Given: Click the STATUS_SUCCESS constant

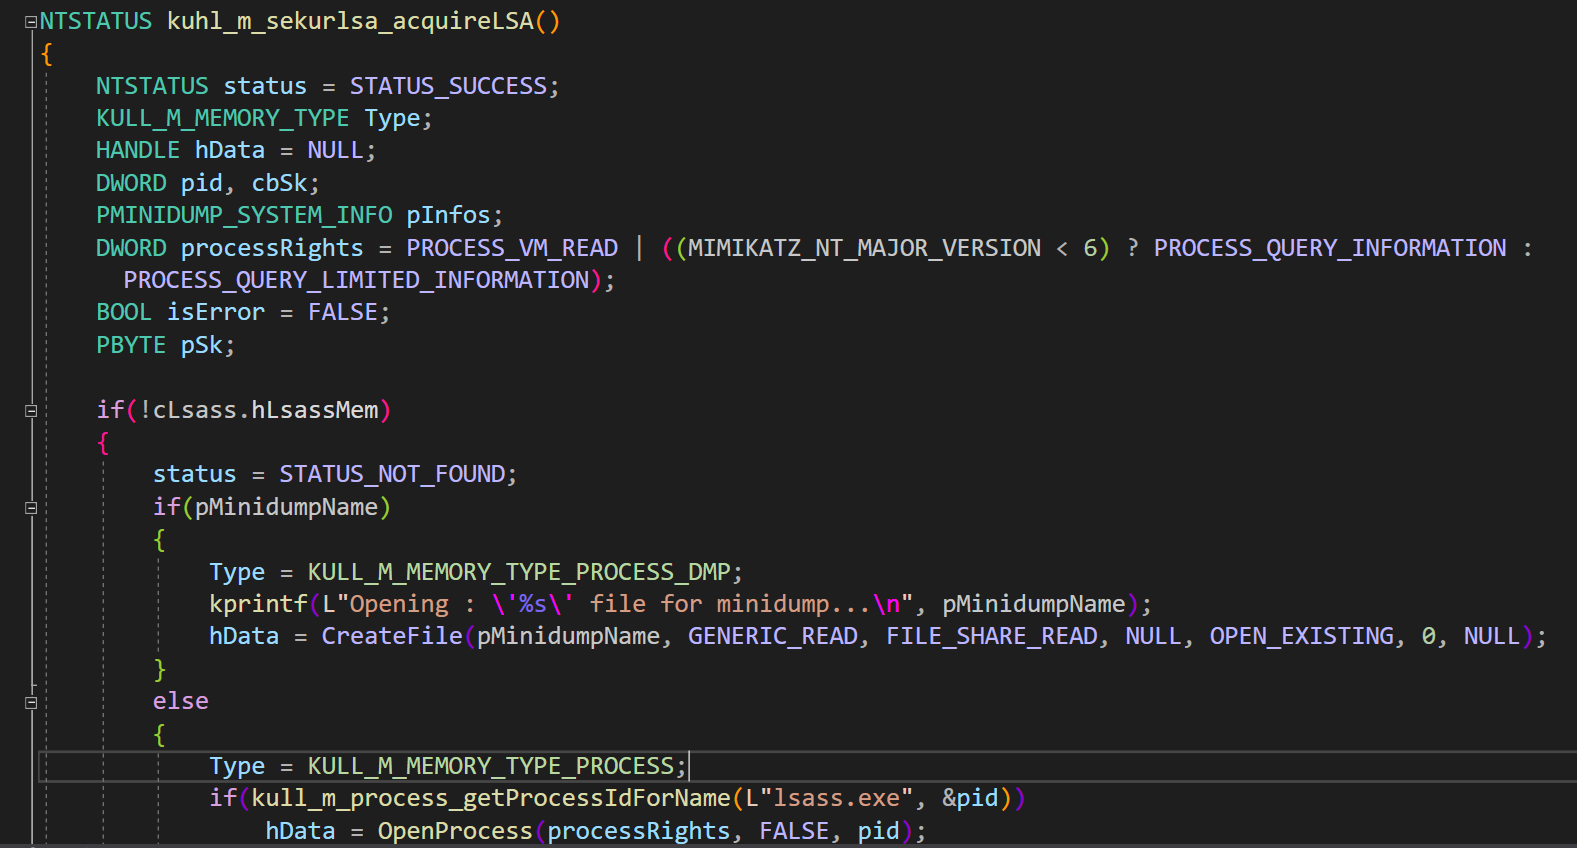Looking at the screenshot, I should (448, 86).
